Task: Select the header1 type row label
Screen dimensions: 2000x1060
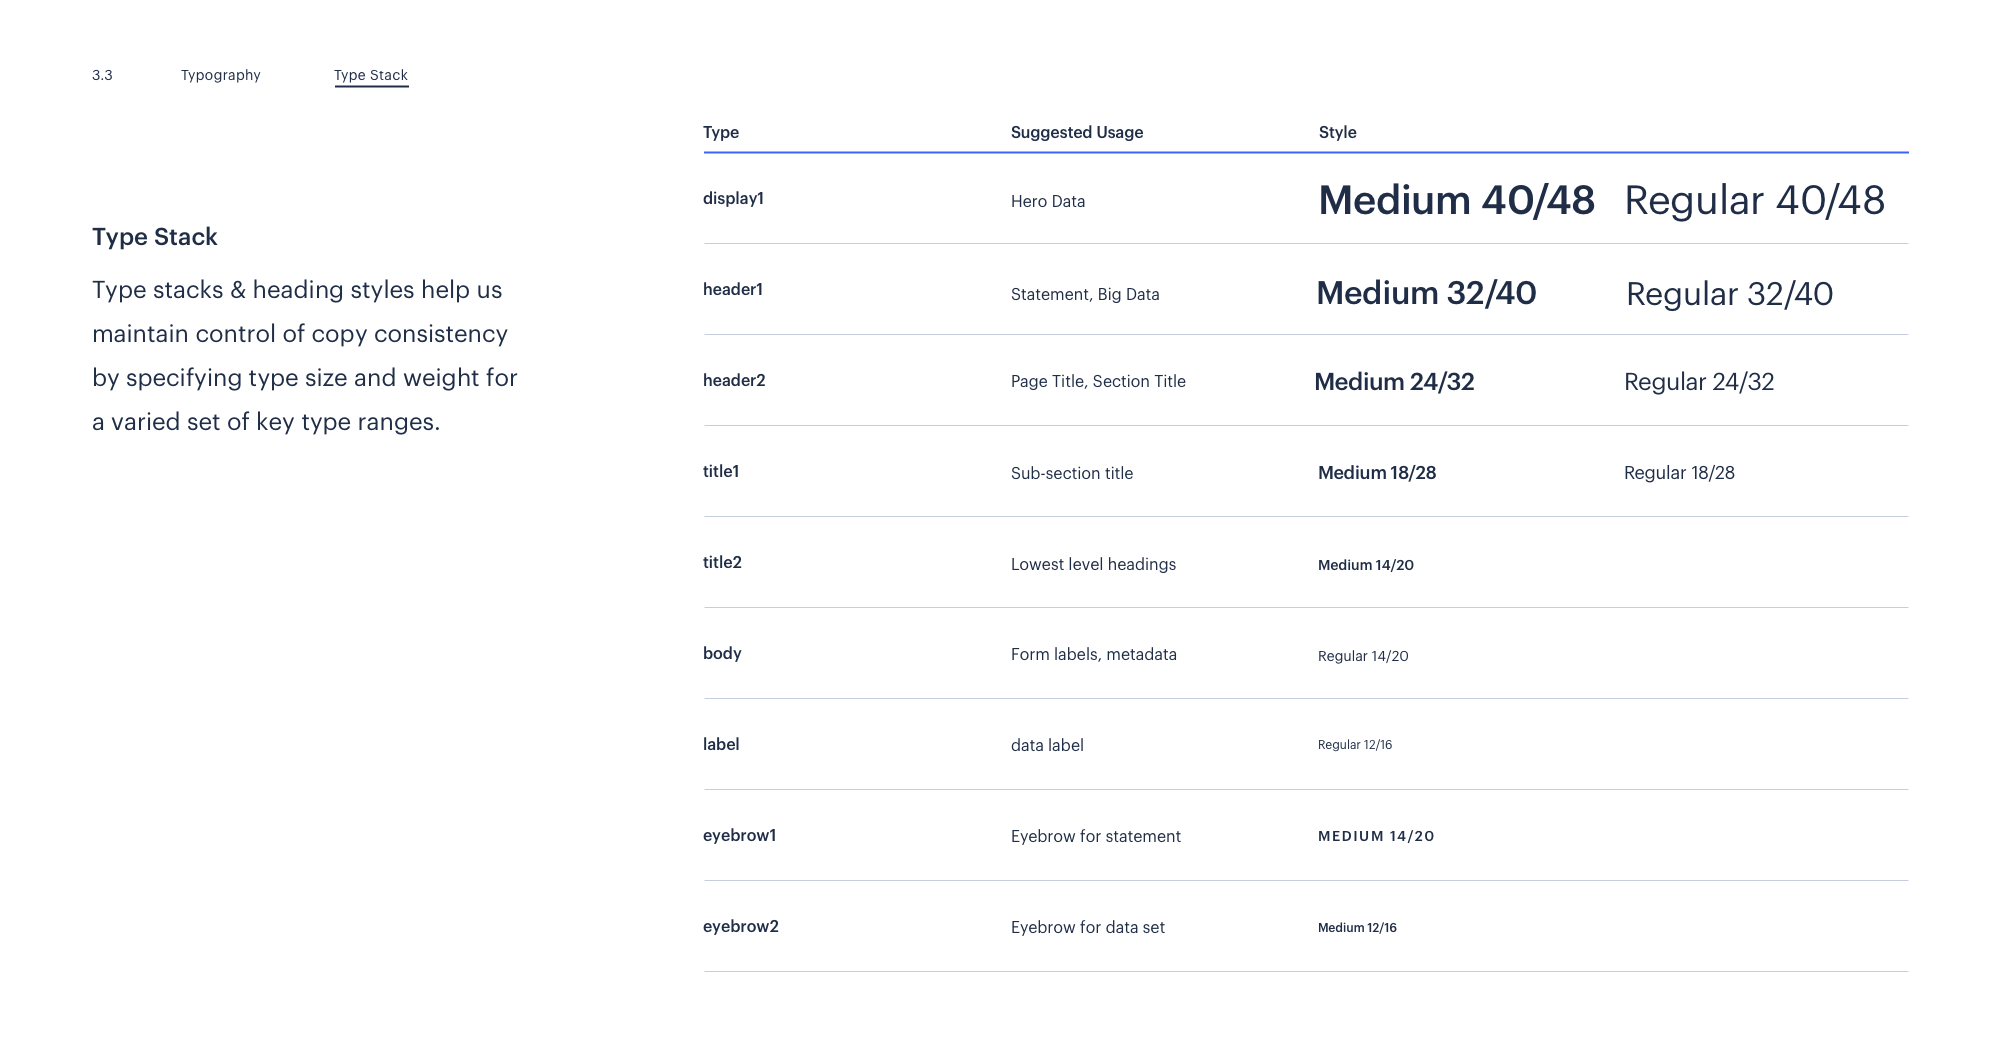Action: (733, 289)
